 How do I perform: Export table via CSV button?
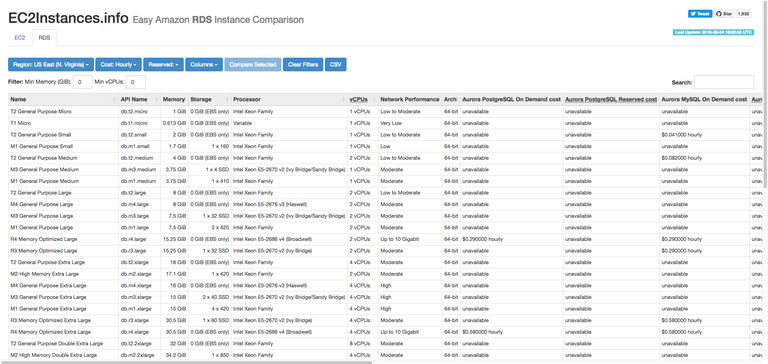(336, 65)
